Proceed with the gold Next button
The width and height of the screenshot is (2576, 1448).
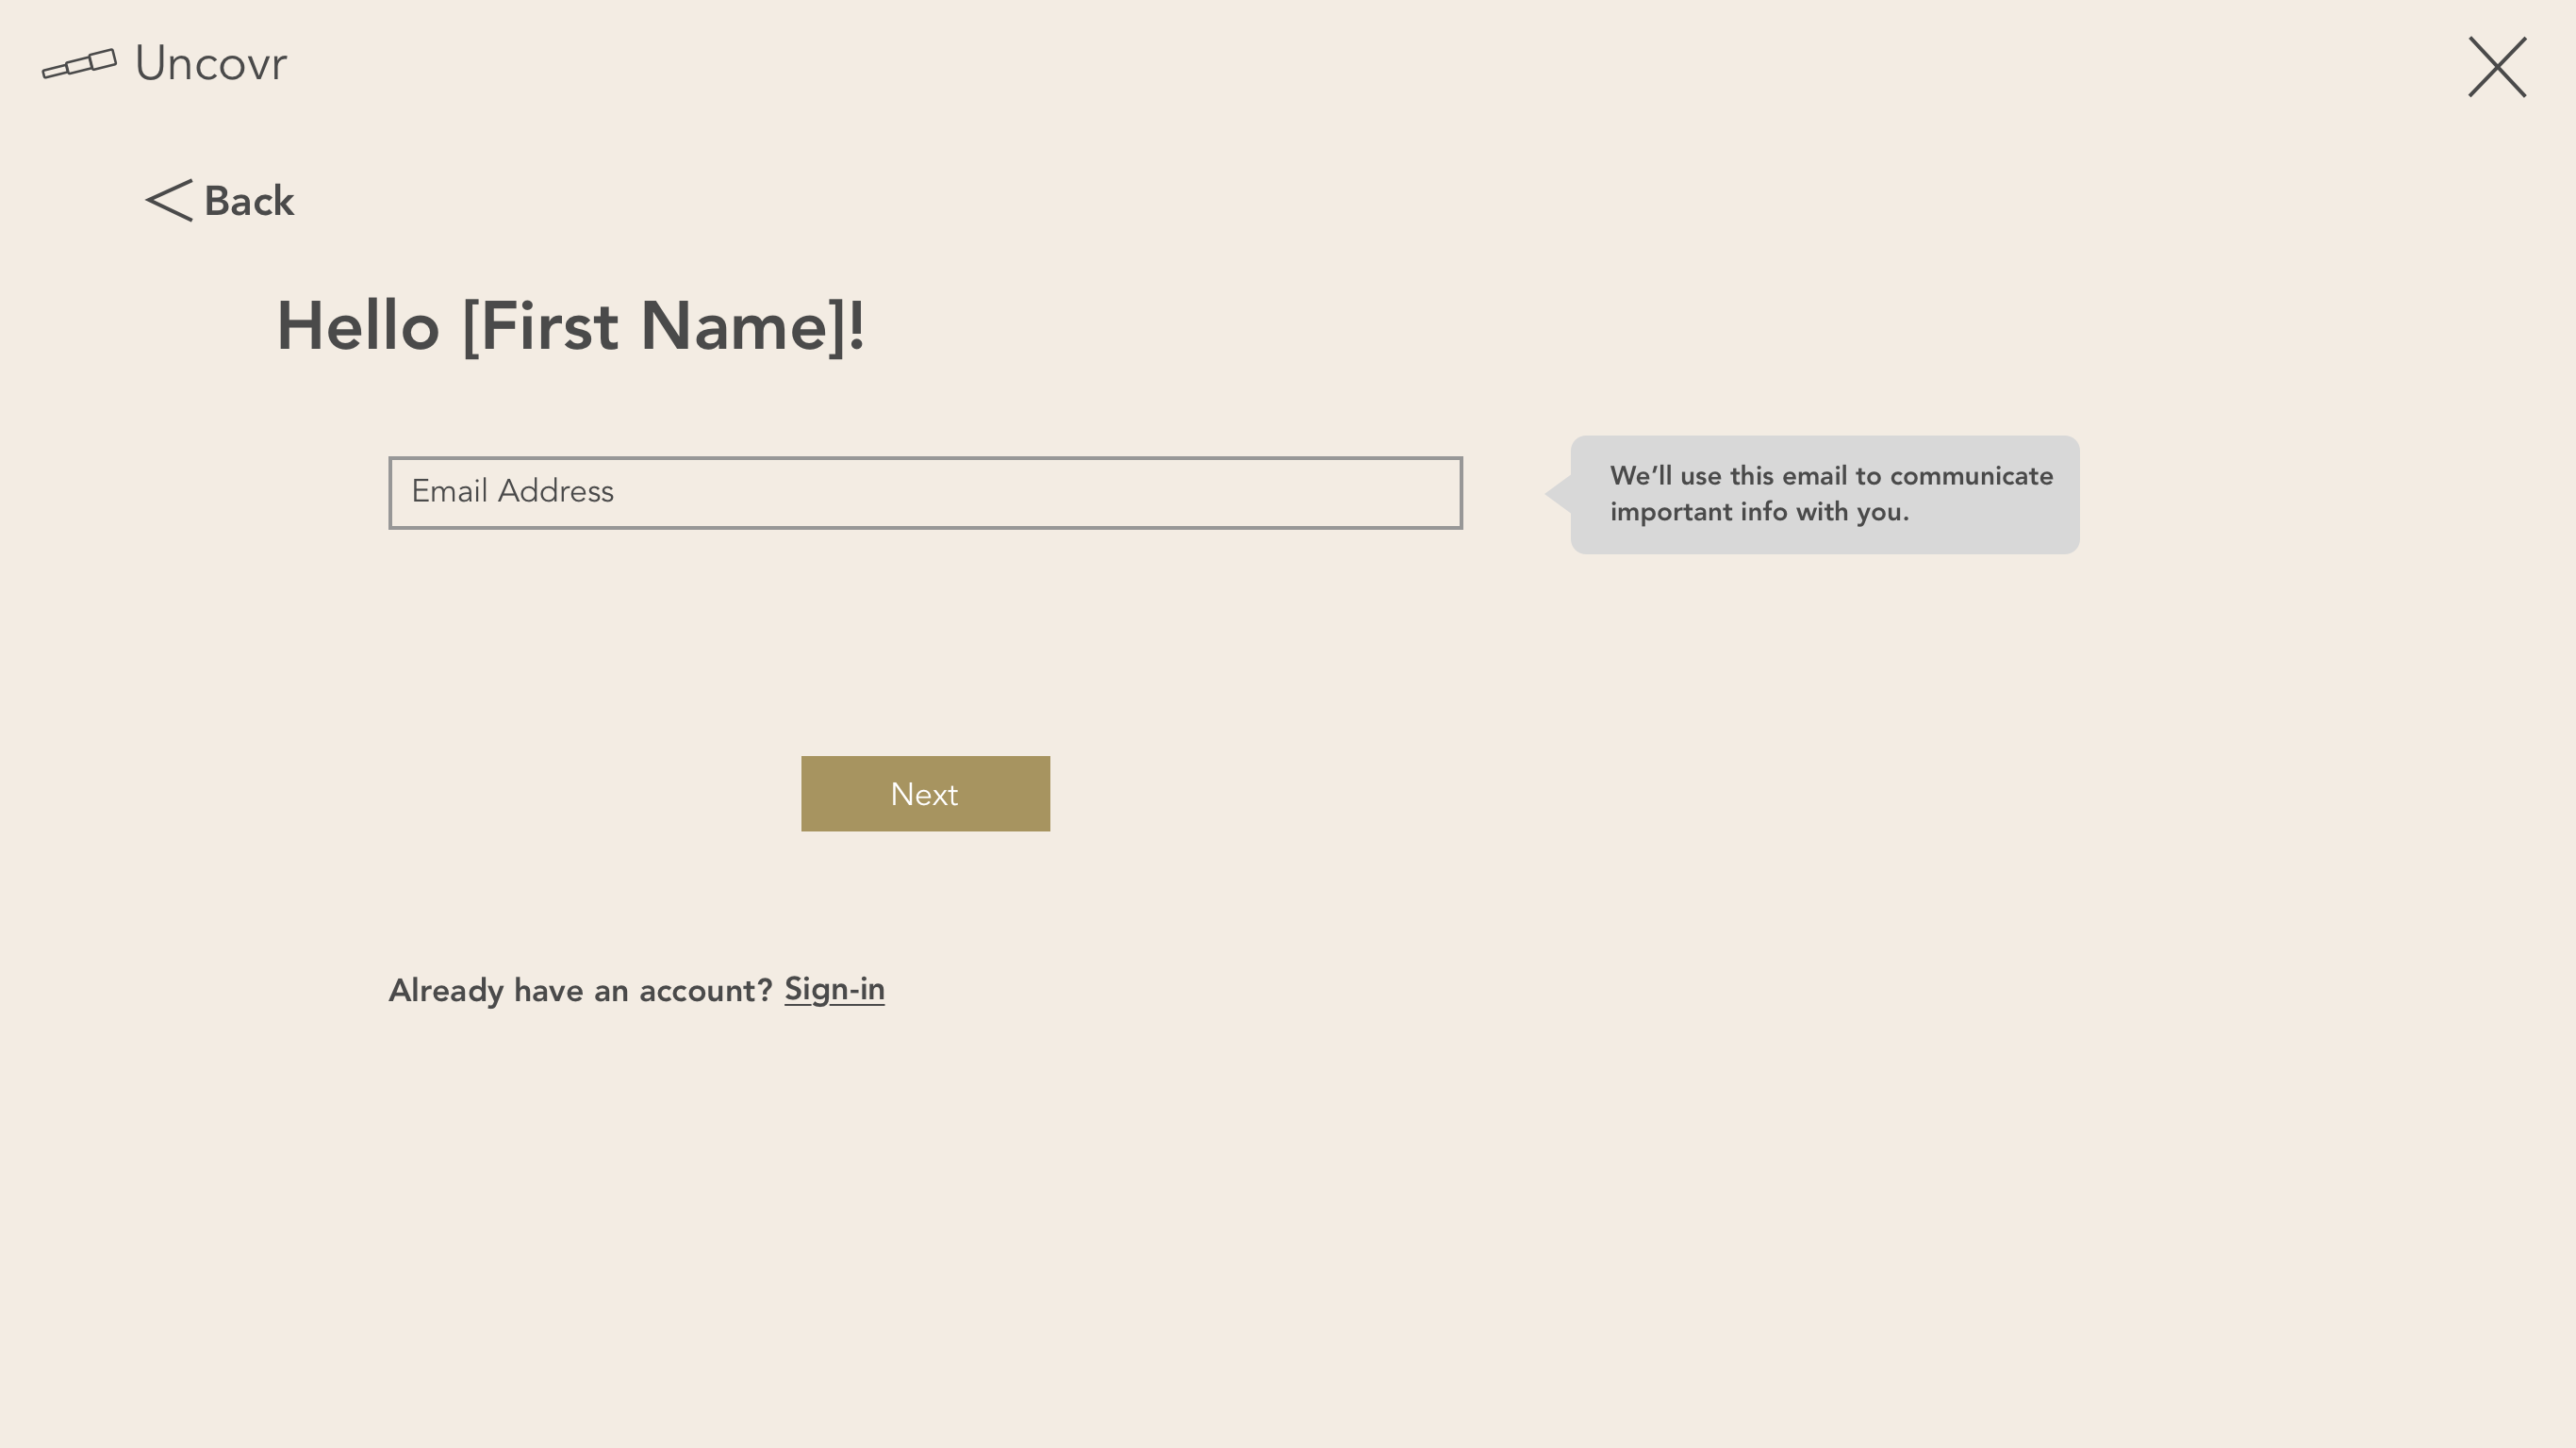tap(925, 794)
